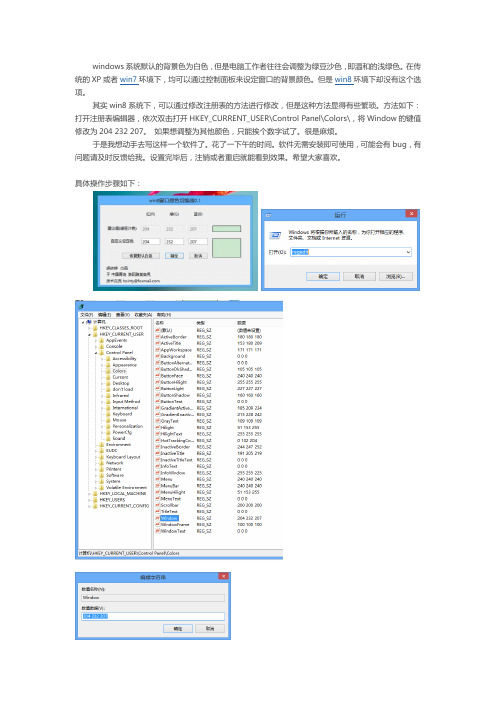Click the custom color red value field 204
The width and height of the screenshot is (496, 702).
pos(150,241)
